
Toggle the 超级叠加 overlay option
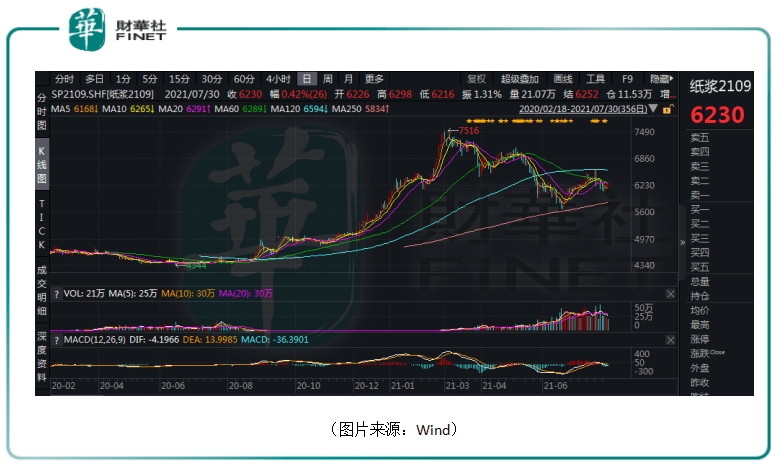coord(519,78)
